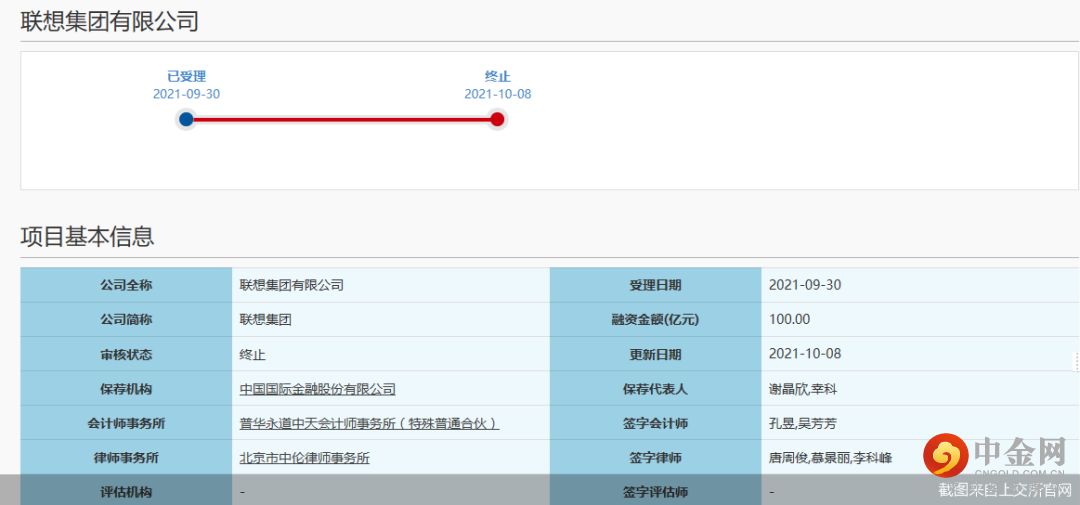Click the 终止 review status value
Image resolution: width=1080 pixels, height=505 pixels.
(252, 355)
